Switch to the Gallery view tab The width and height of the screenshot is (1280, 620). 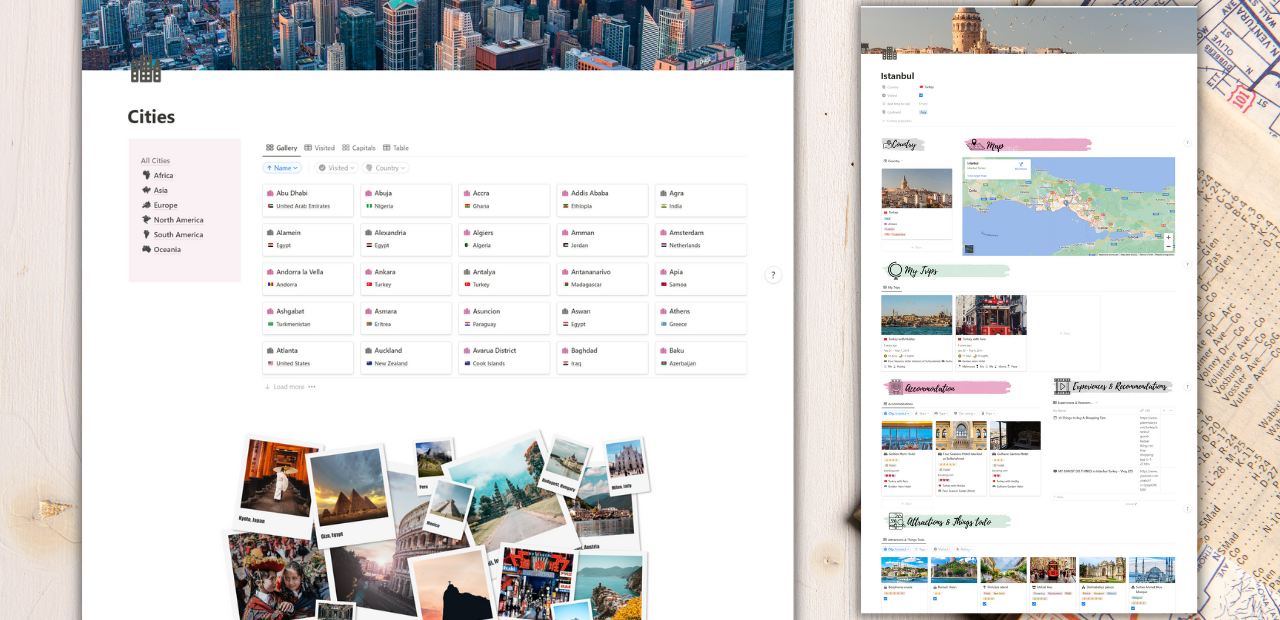[281, 148]
